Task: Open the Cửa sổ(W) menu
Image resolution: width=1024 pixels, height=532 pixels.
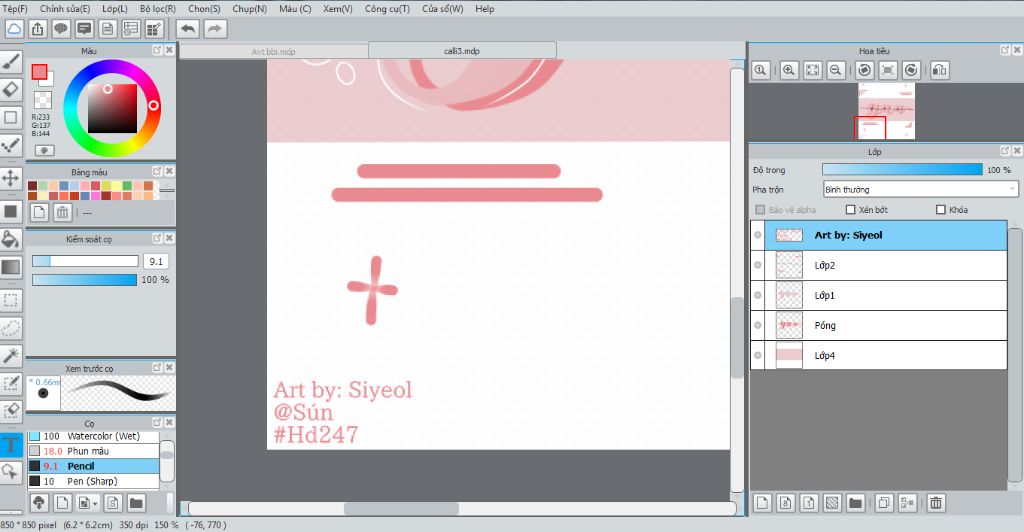Action: (x=443, y=8)
